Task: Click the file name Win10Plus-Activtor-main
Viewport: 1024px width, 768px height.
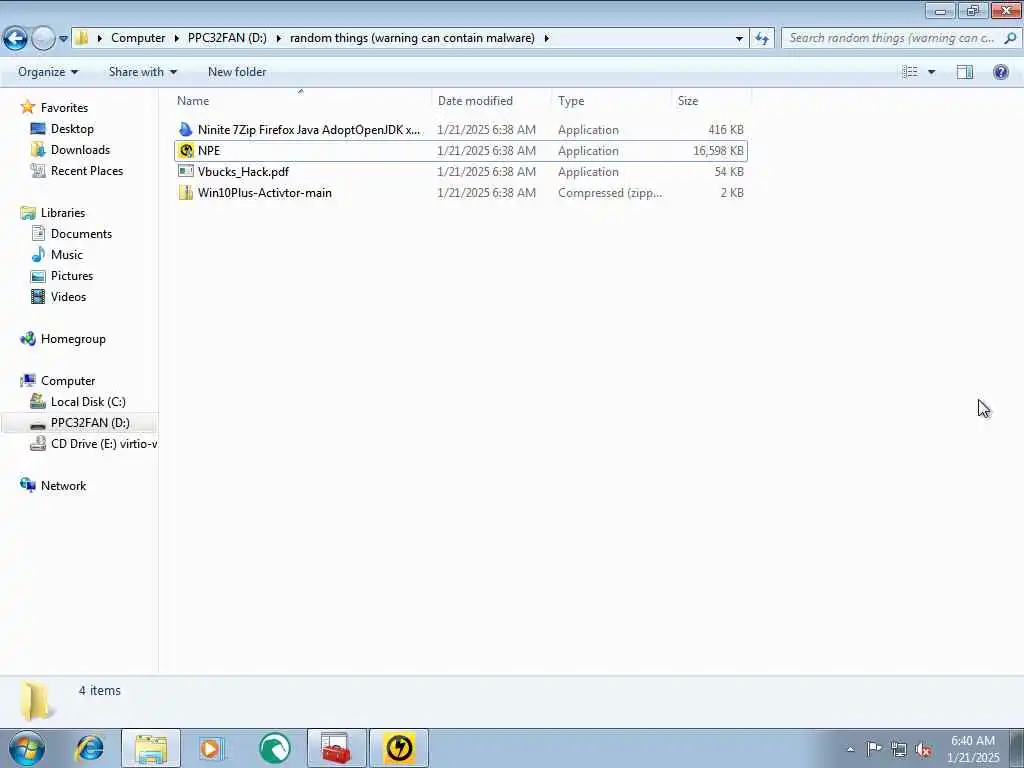Action: point(264,193)
